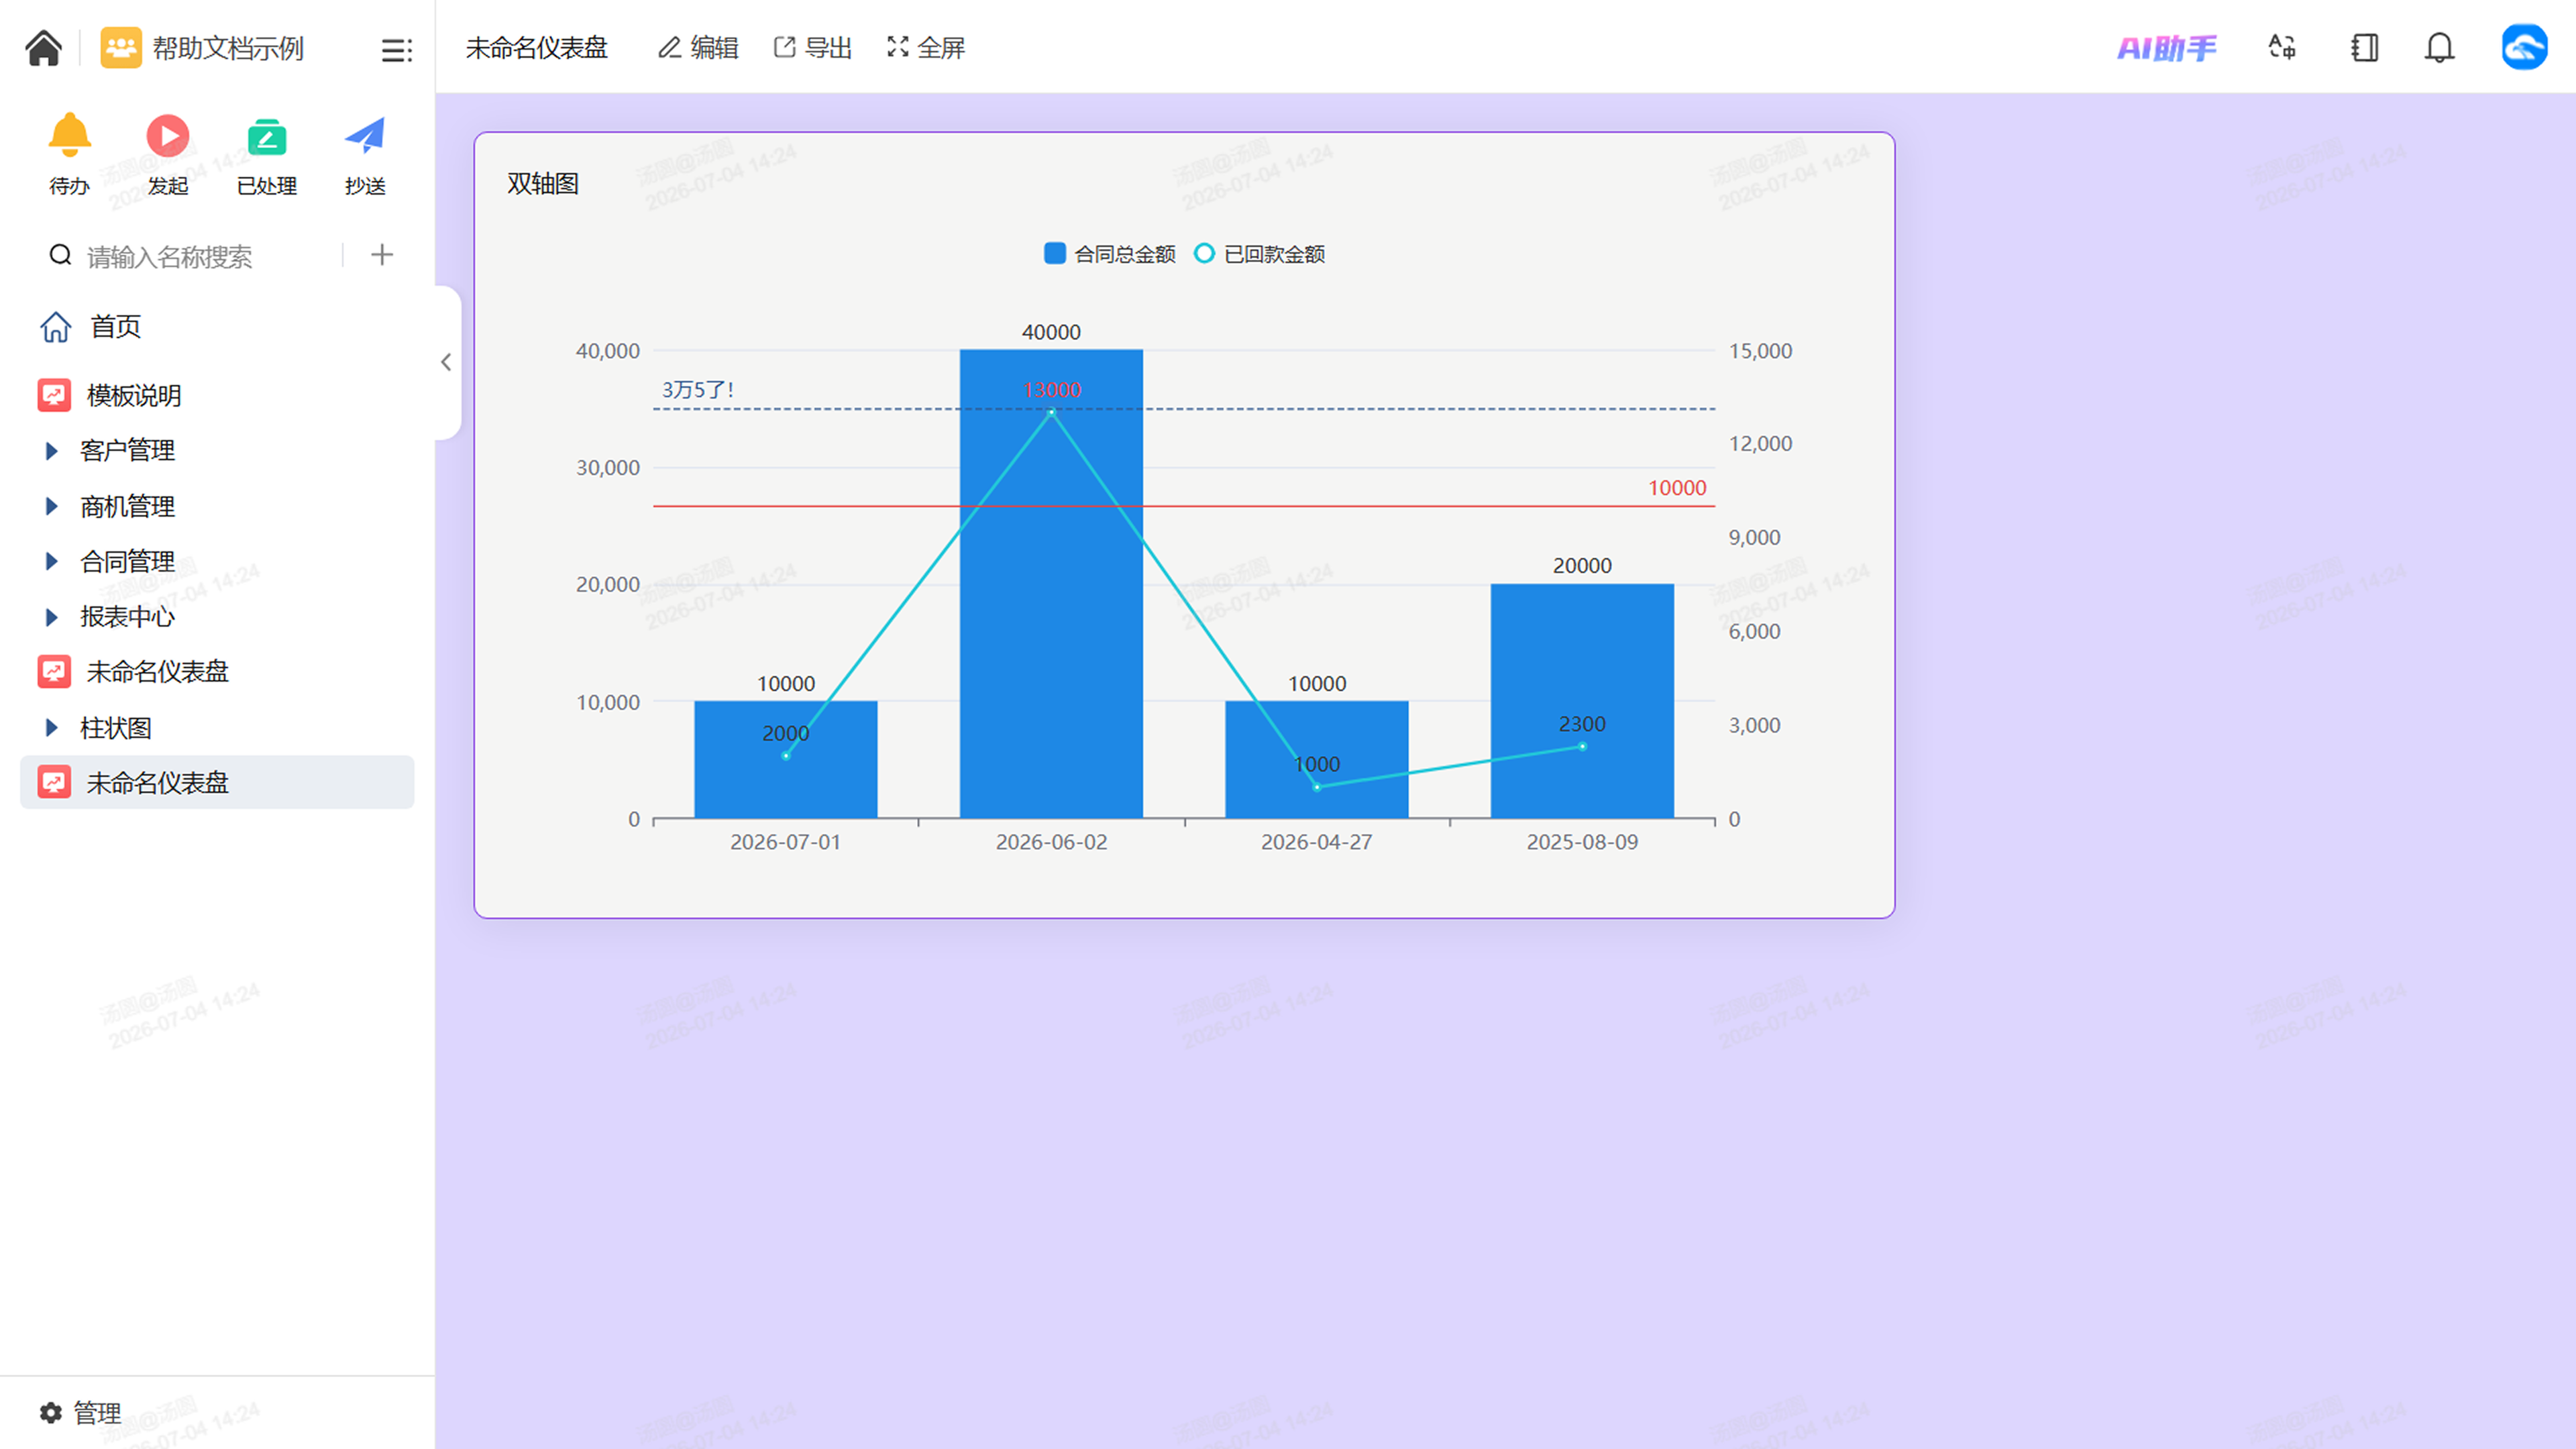Screen dimensions: 2576x1449
Task: Expand the 商机管理 tree node
Action: (x=51, y=506)
